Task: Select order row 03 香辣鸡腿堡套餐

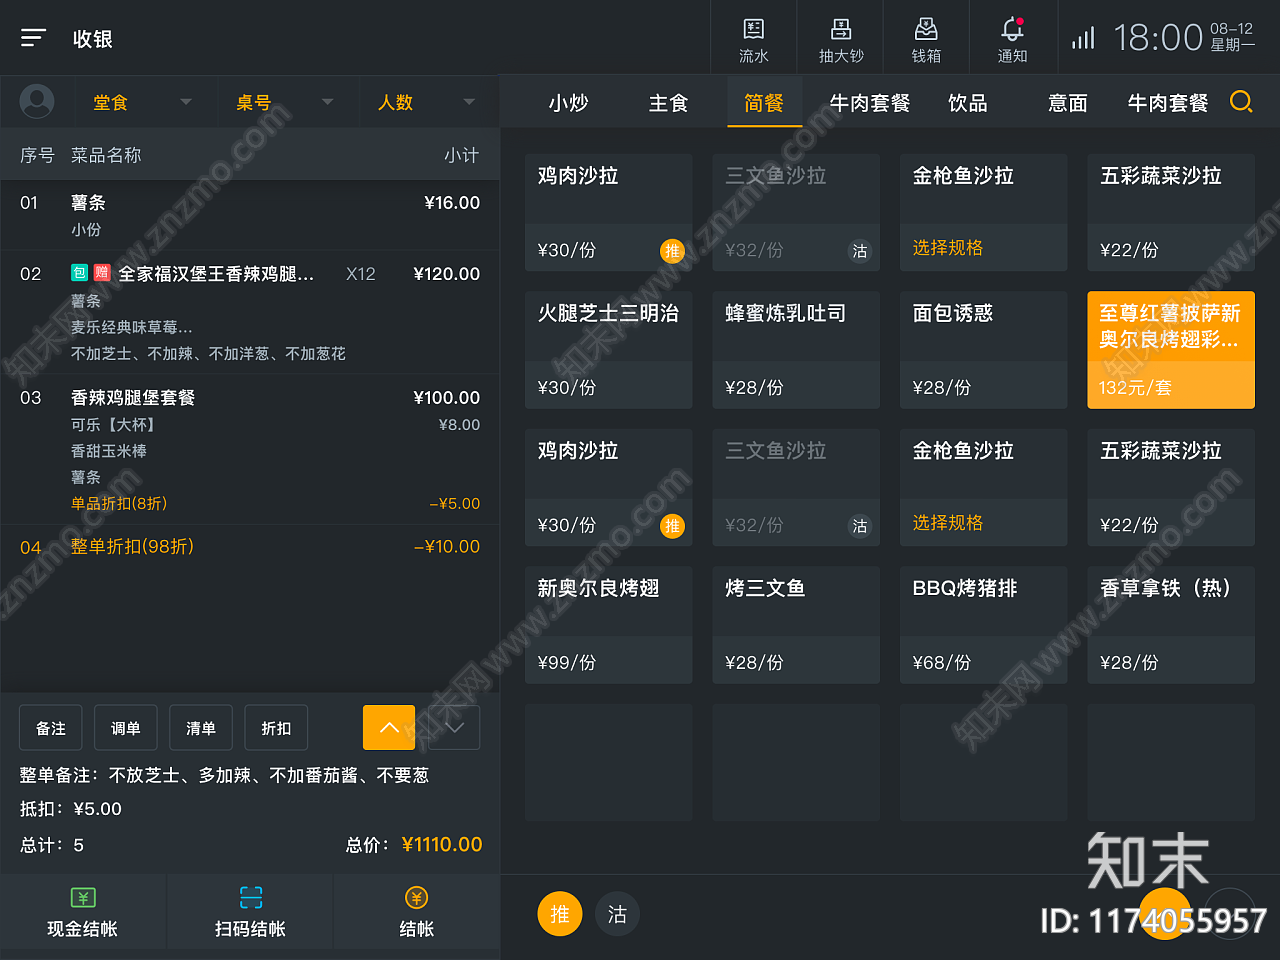Action: (x=250, y=450)
